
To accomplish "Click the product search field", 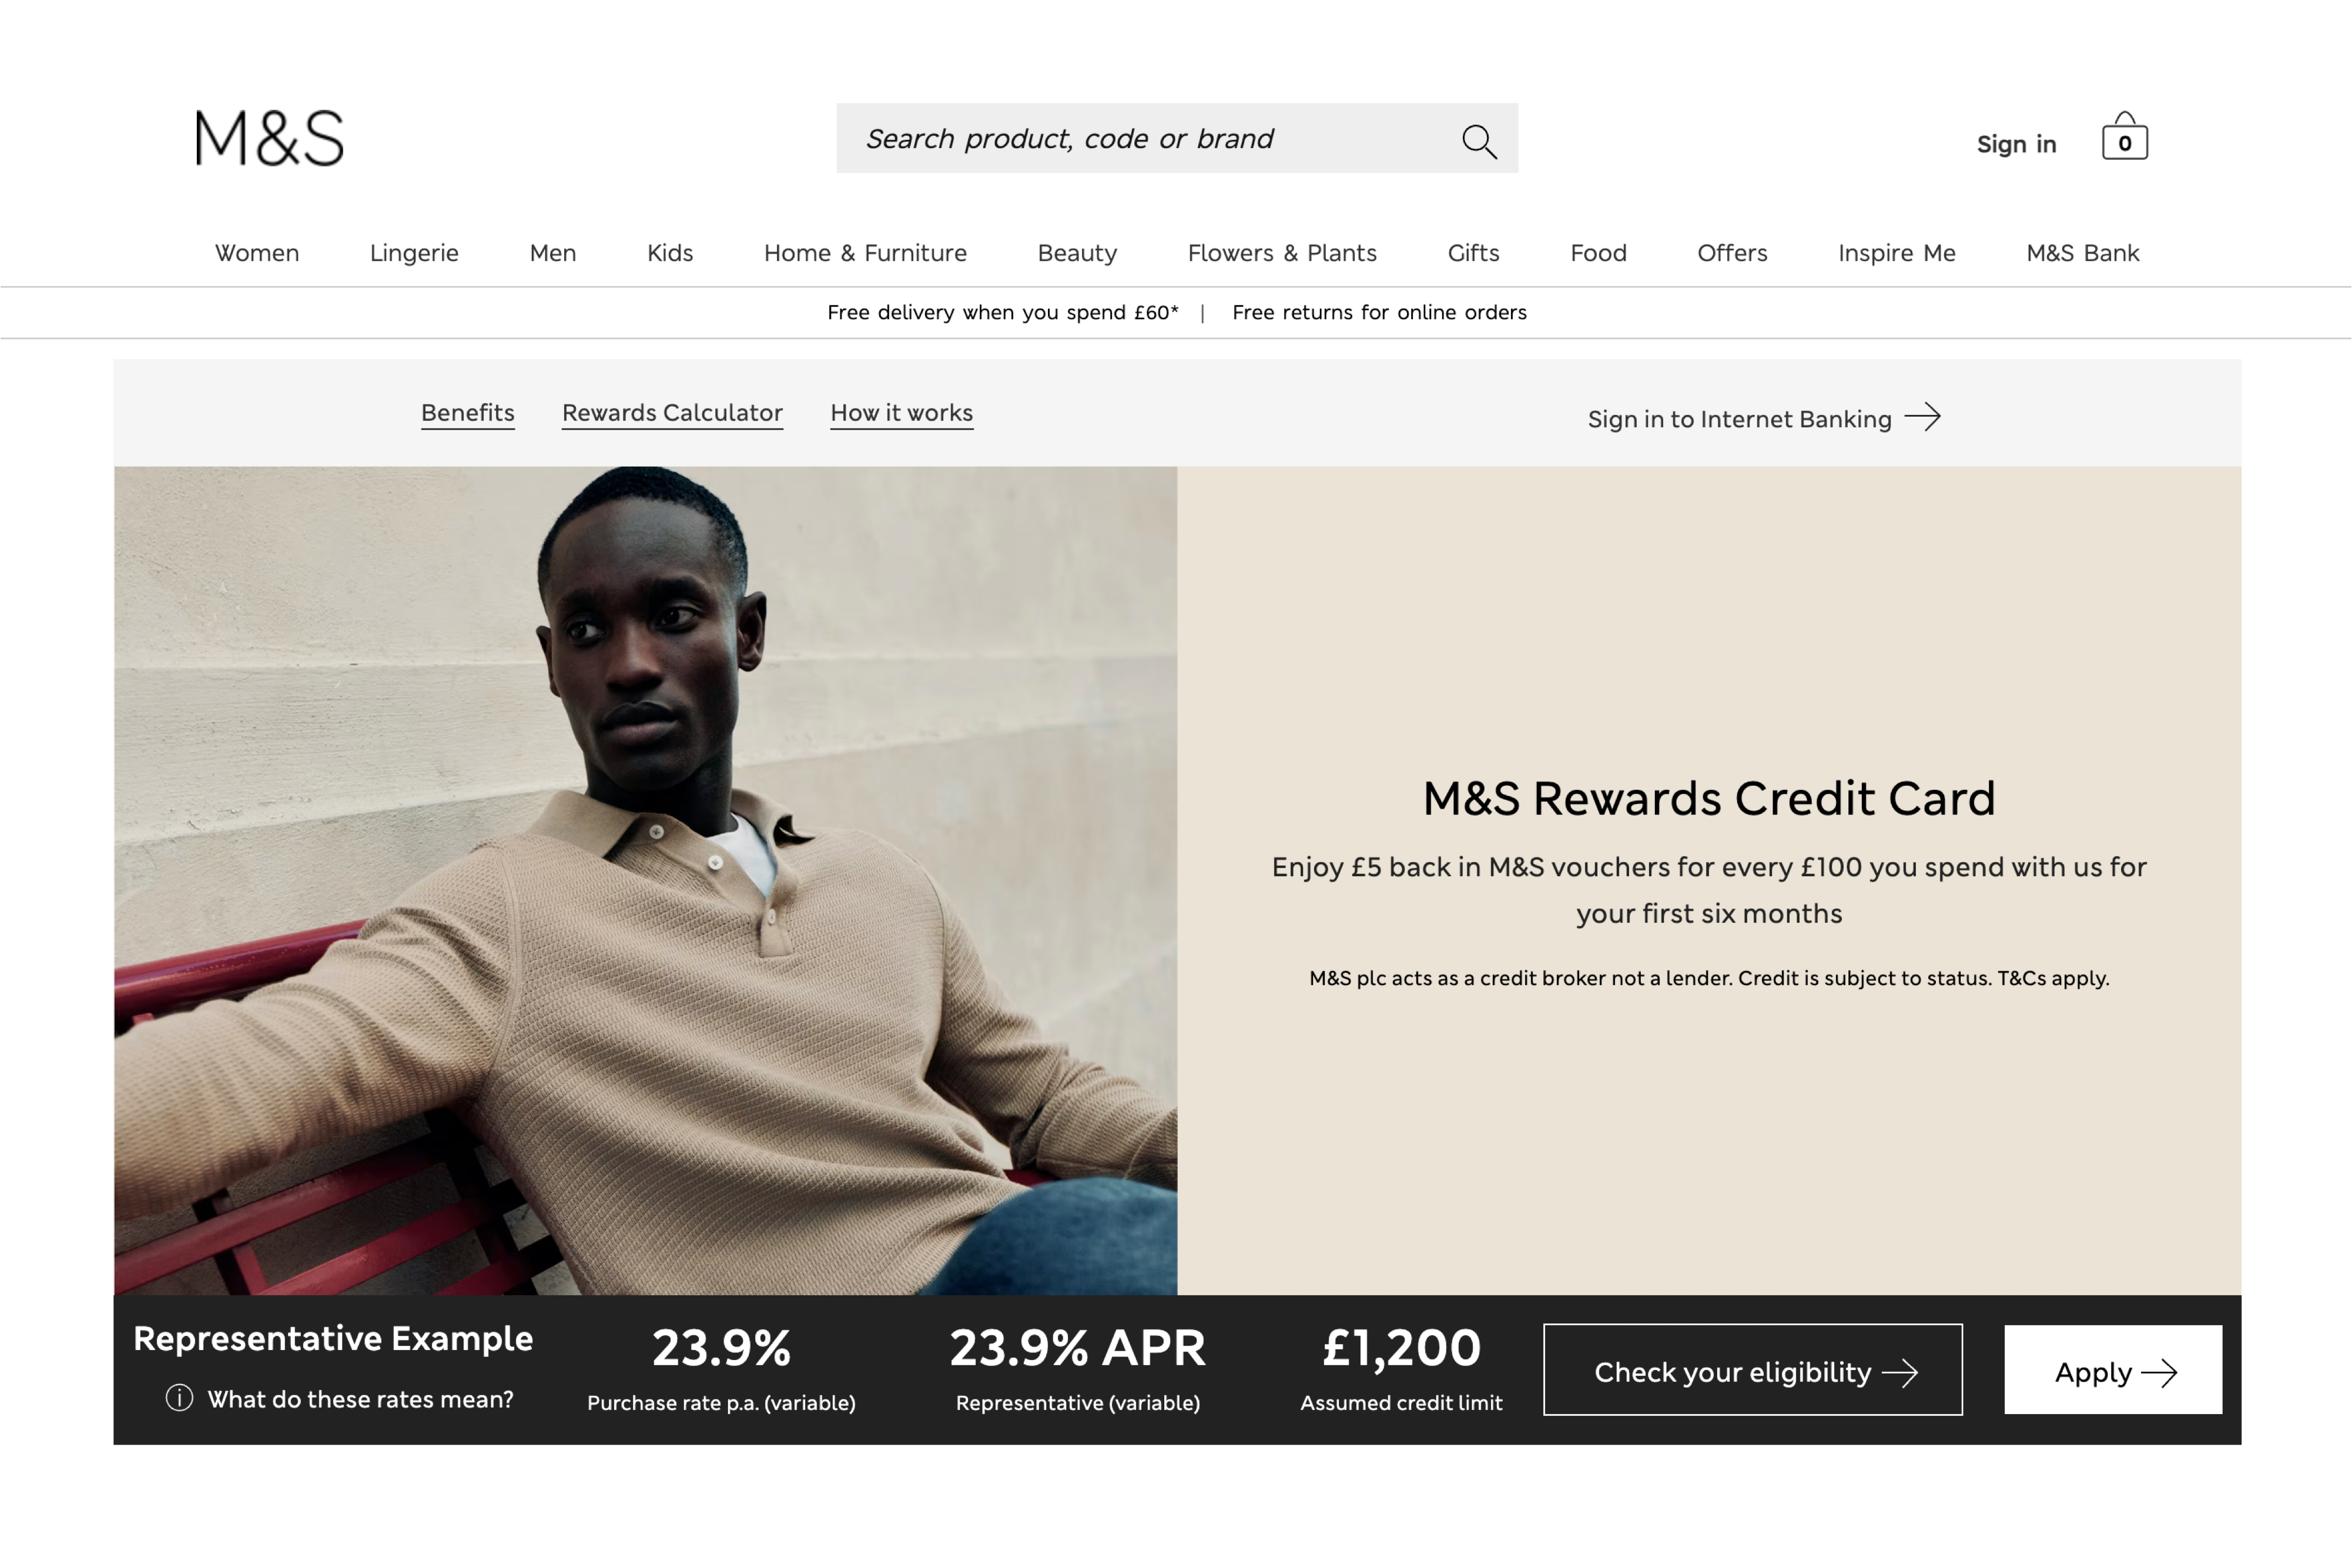I will pos(1177,138).
